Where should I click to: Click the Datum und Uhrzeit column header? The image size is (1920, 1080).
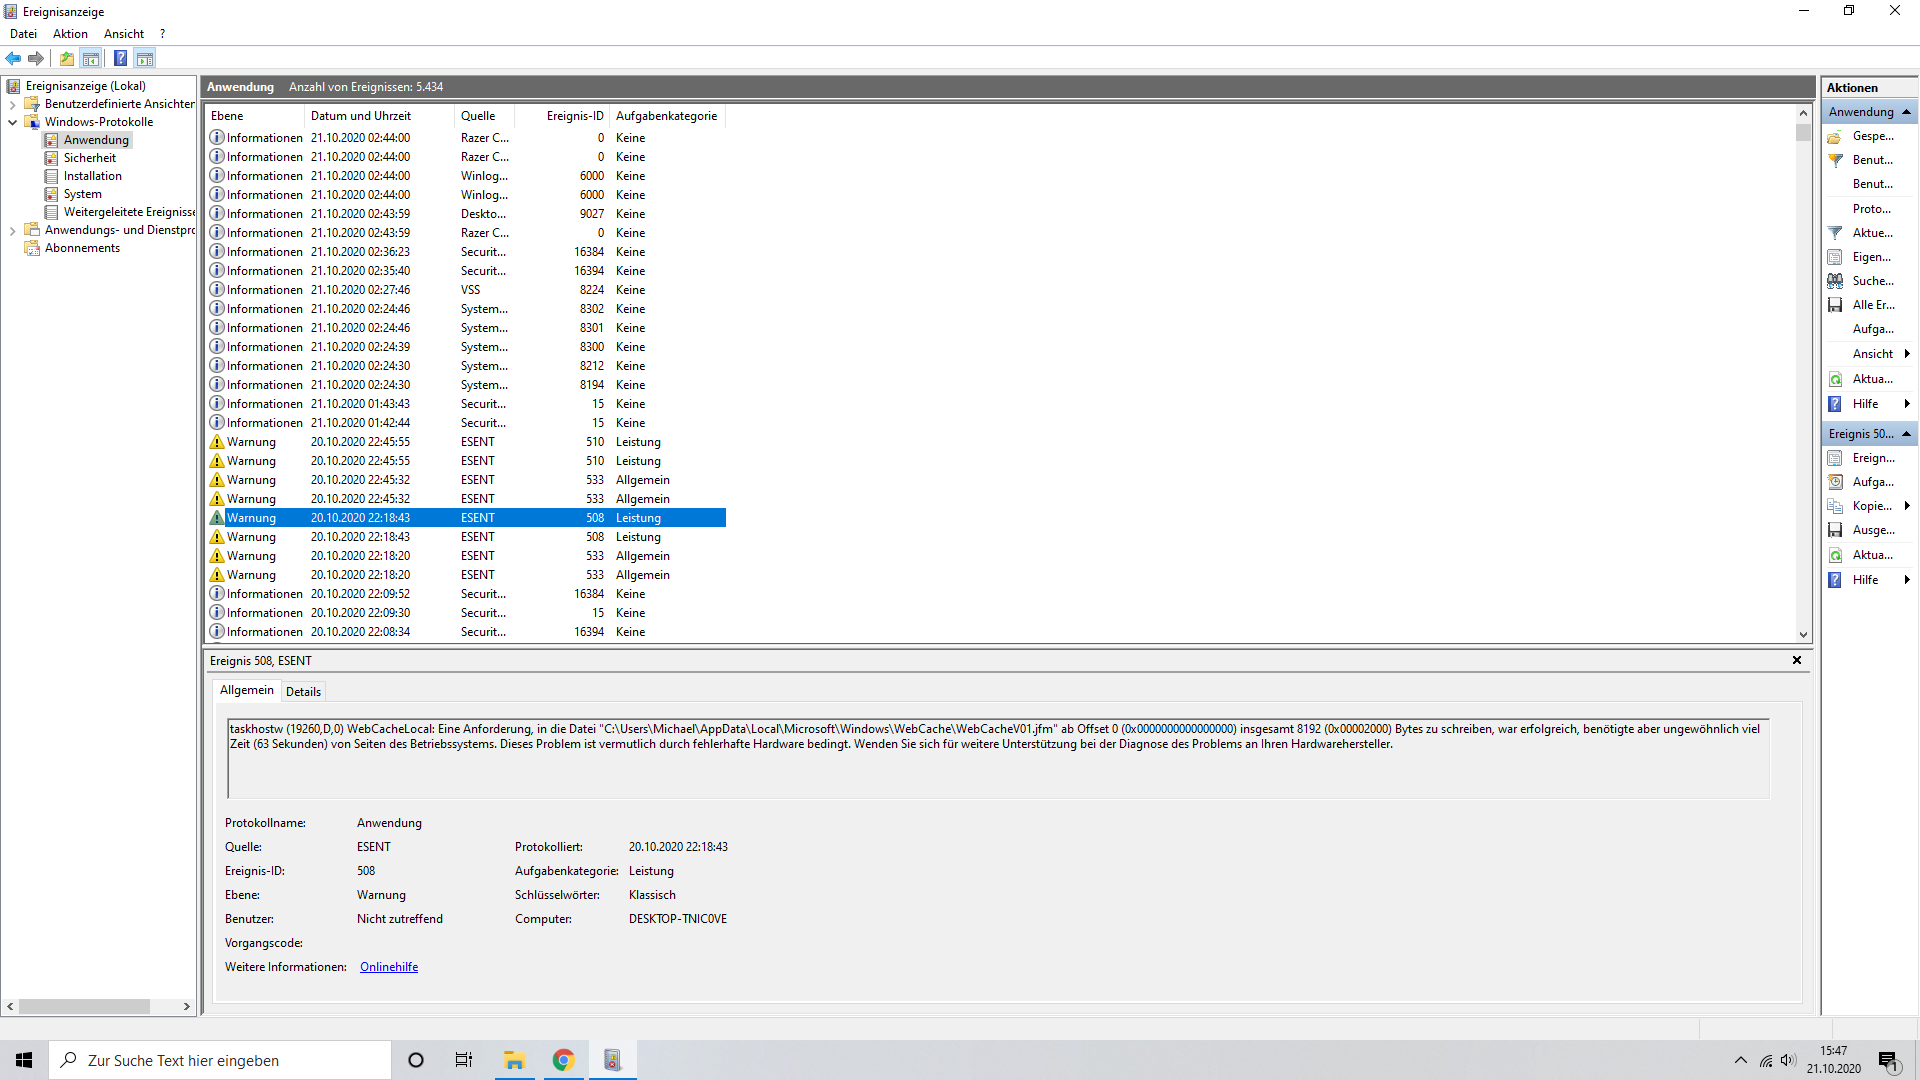[361, 116]
